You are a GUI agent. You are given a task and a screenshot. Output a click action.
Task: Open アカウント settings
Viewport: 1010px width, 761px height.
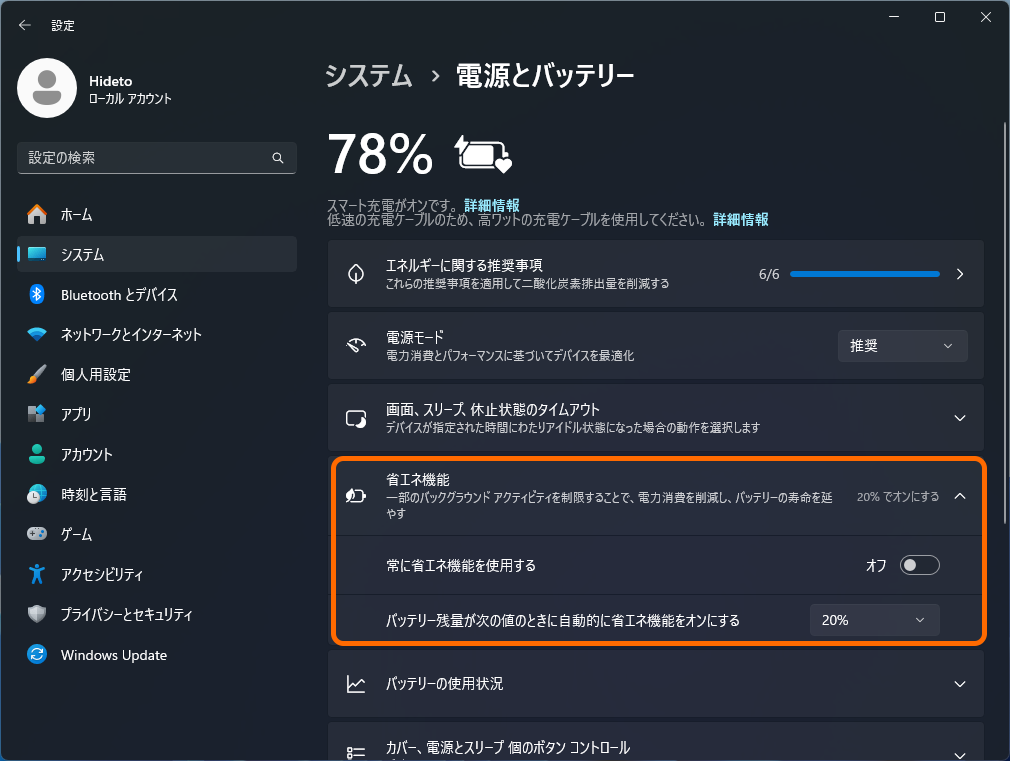(90, 454)
